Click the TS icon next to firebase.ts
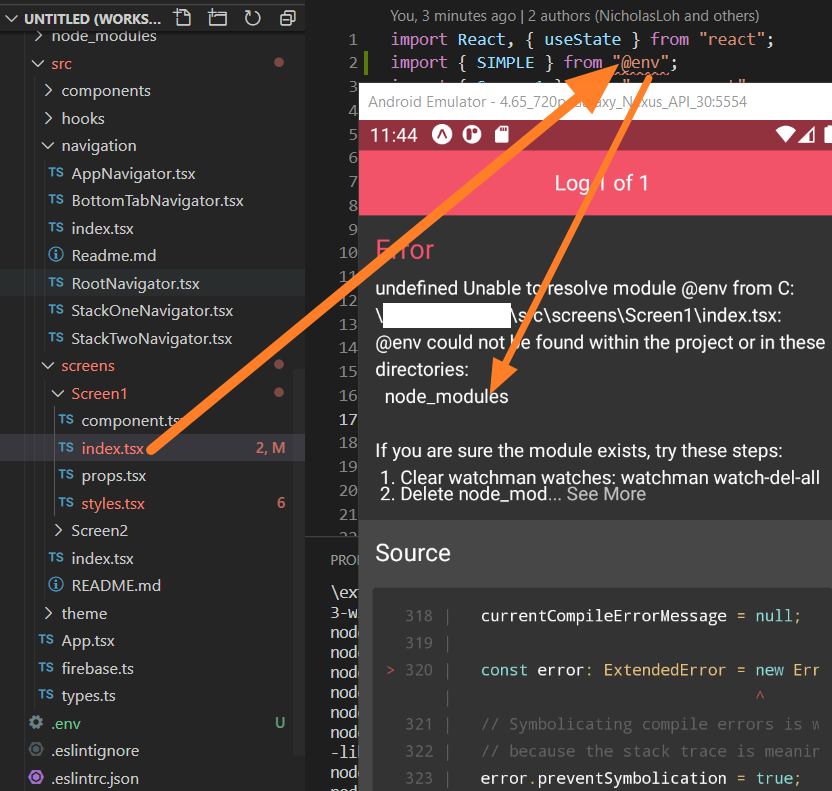832x791 pixels. 47,668
